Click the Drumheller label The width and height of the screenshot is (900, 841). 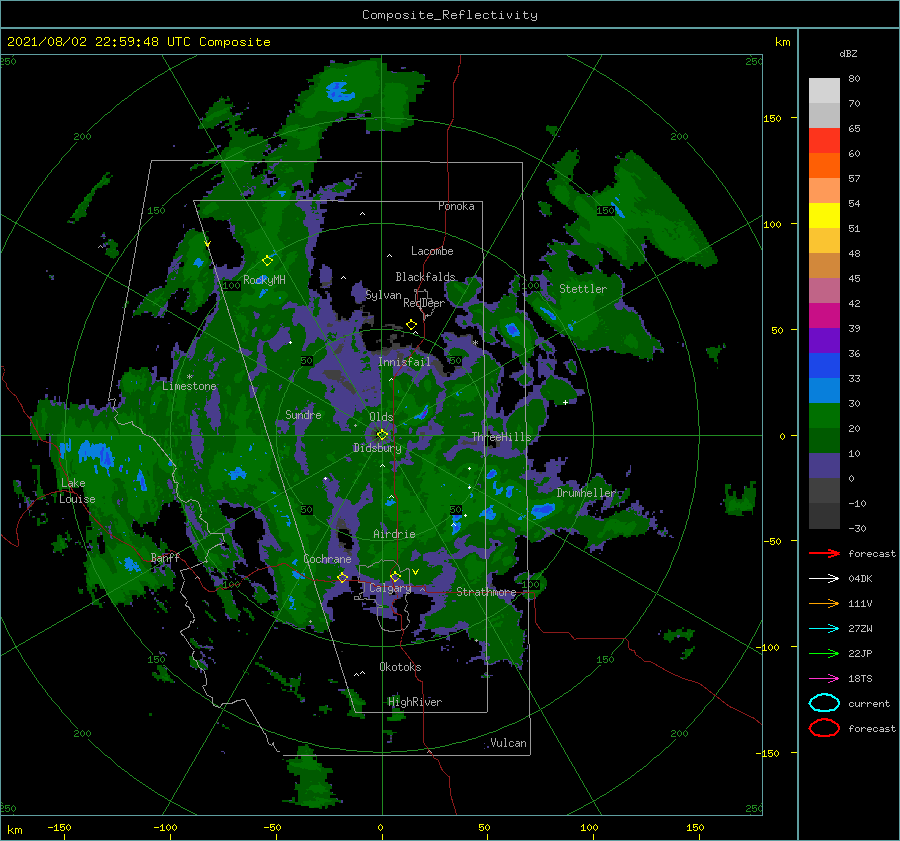tap(586, 493)
